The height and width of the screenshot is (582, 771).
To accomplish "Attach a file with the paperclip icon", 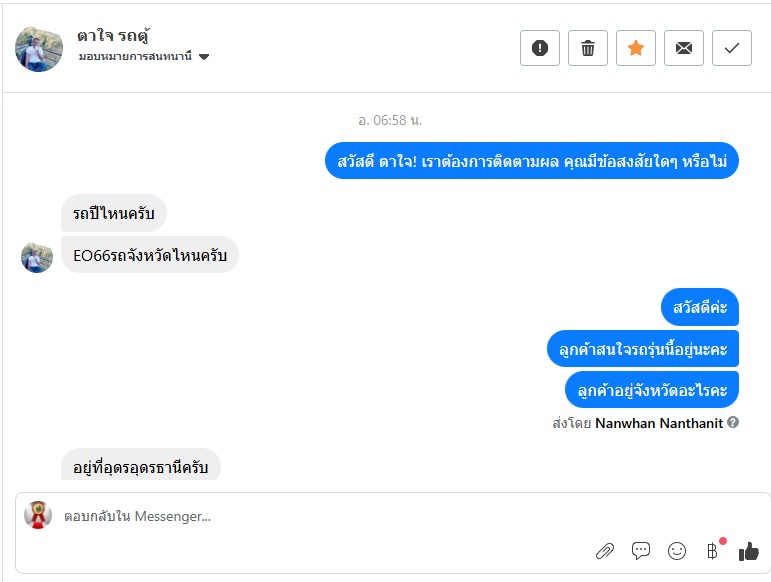I will (604, 551).
